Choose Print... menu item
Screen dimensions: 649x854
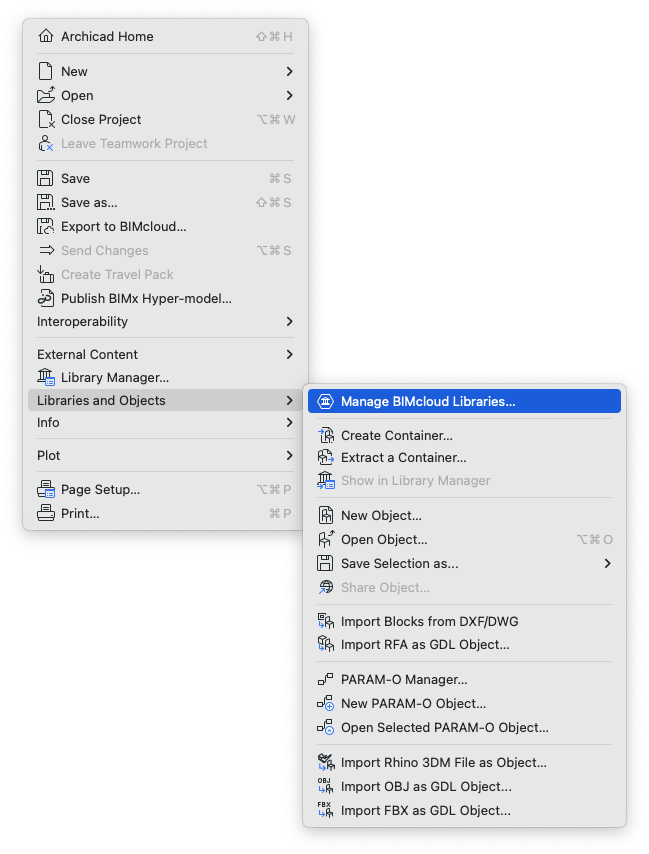click(165, 513)
